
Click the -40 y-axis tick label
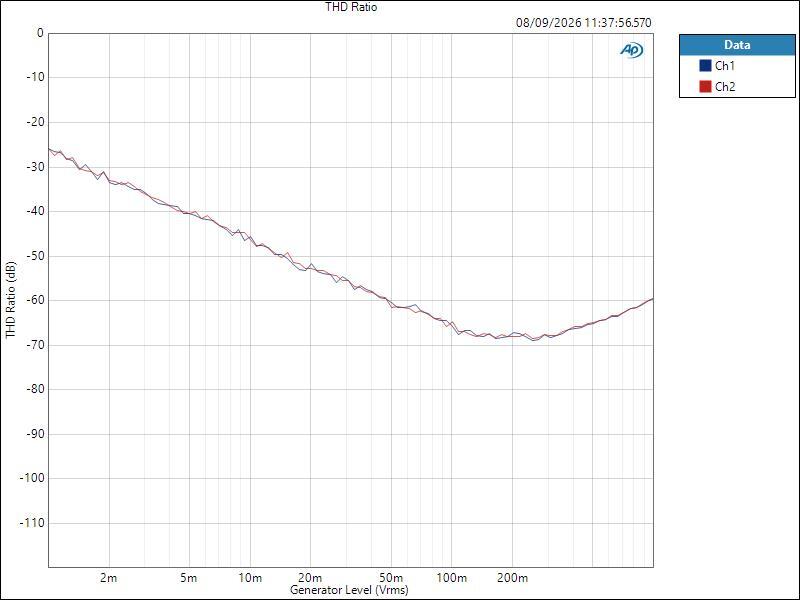click(x=35, y=211)
